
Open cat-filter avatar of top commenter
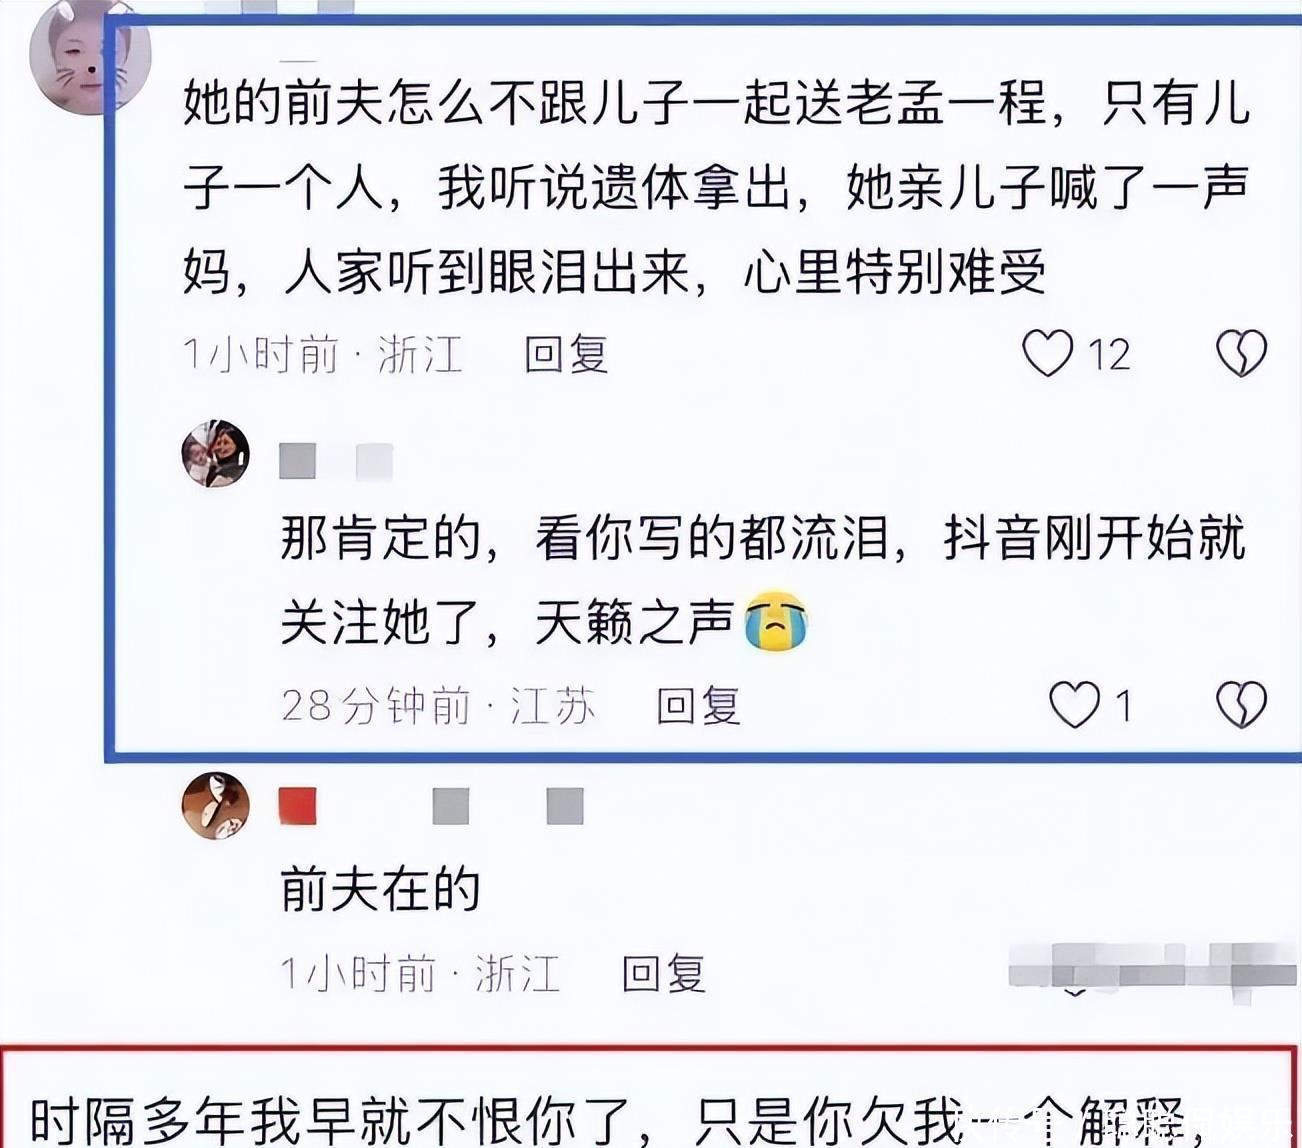coord(90,58)
